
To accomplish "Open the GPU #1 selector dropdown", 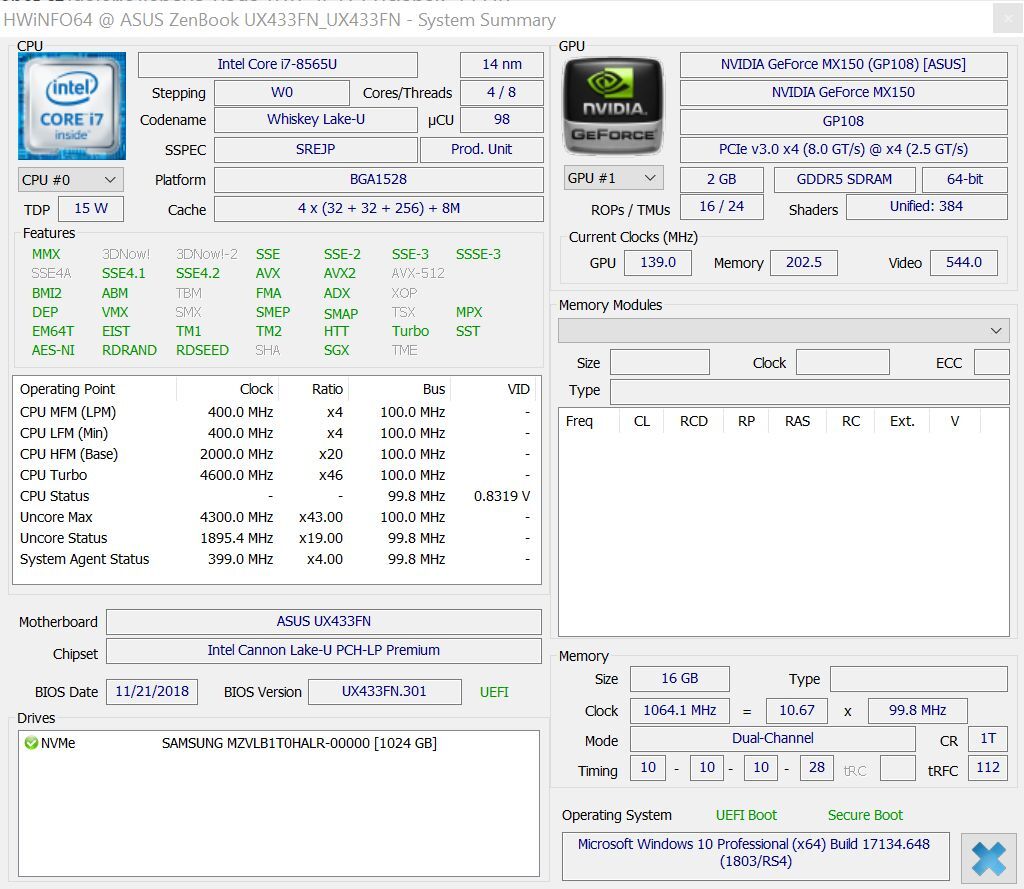I will 613,177.
